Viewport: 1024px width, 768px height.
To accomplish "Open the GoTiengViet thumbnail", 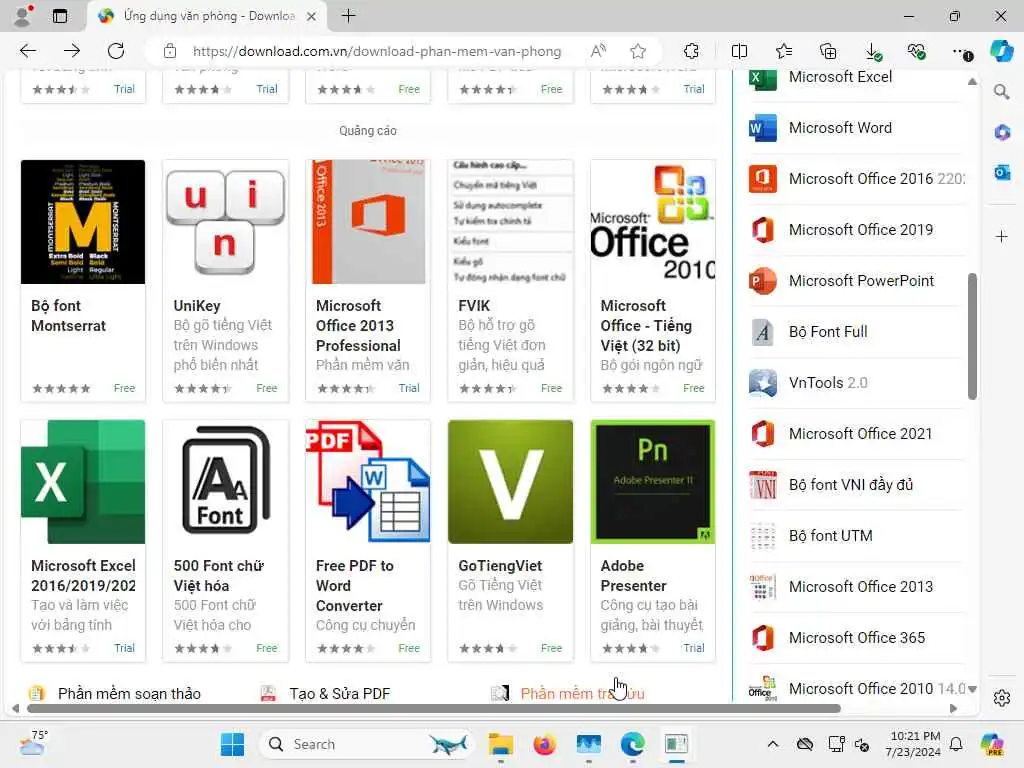I will tap(511, 482).
